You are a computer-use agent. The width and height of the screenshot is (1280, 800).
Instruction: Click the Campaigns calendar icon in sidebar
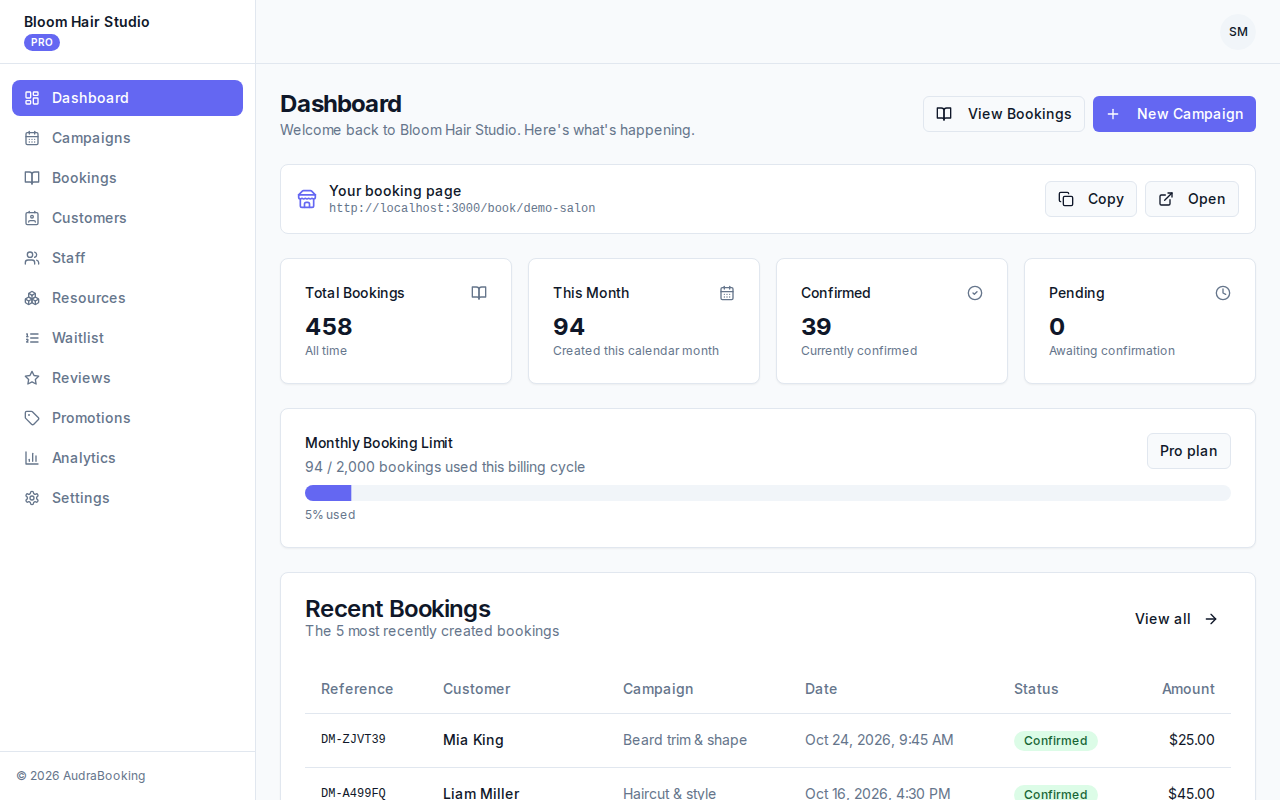tap(32, 138)
